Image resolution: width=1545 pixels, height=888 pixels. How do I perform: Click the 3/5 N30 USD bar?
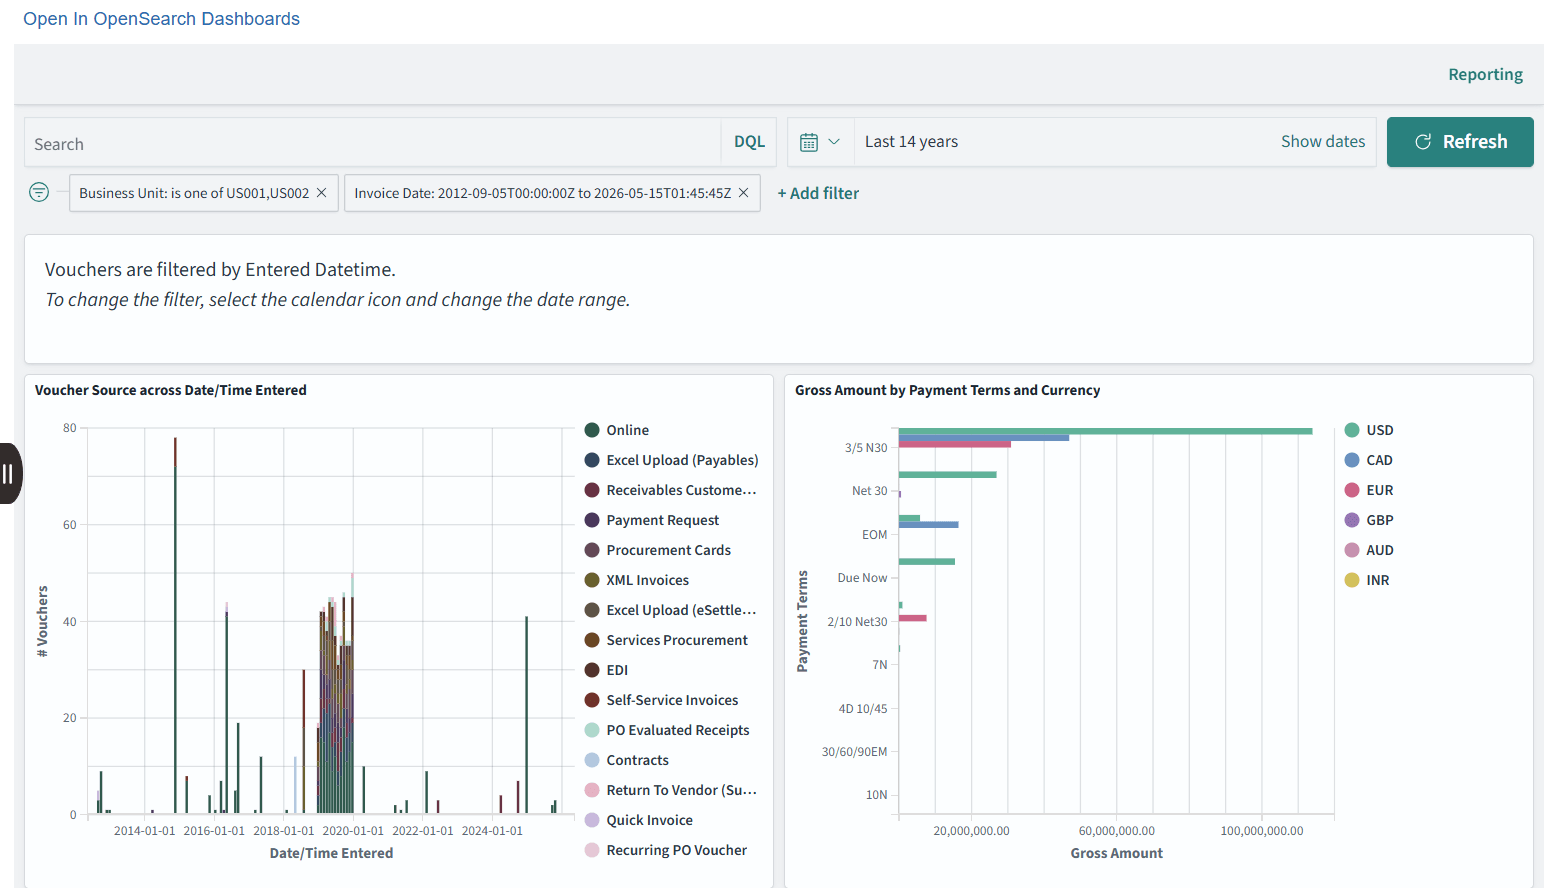1105,431
